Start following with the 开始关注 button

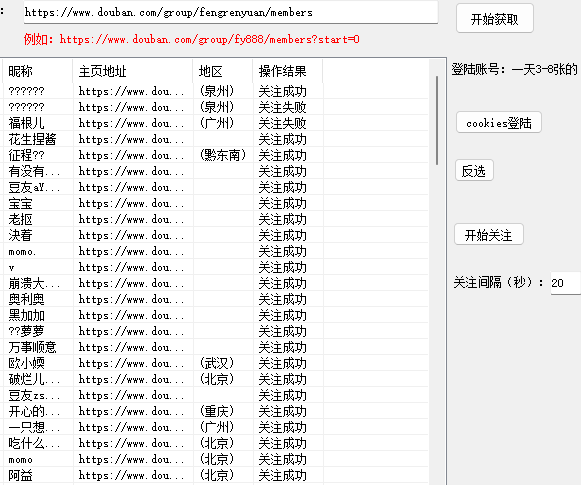(489, 235)
